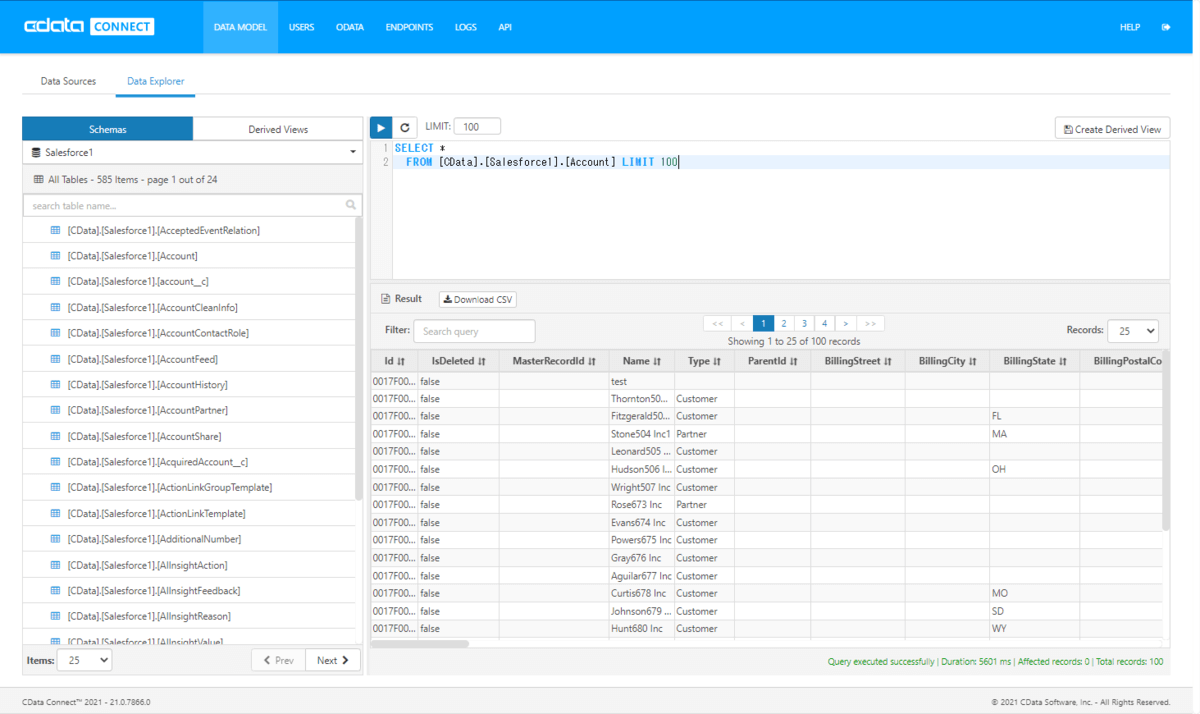Image resolution: width=1200 pixels, height=714 pixels.
Task: Click the CData Connect logo
Action: point(89,26)
